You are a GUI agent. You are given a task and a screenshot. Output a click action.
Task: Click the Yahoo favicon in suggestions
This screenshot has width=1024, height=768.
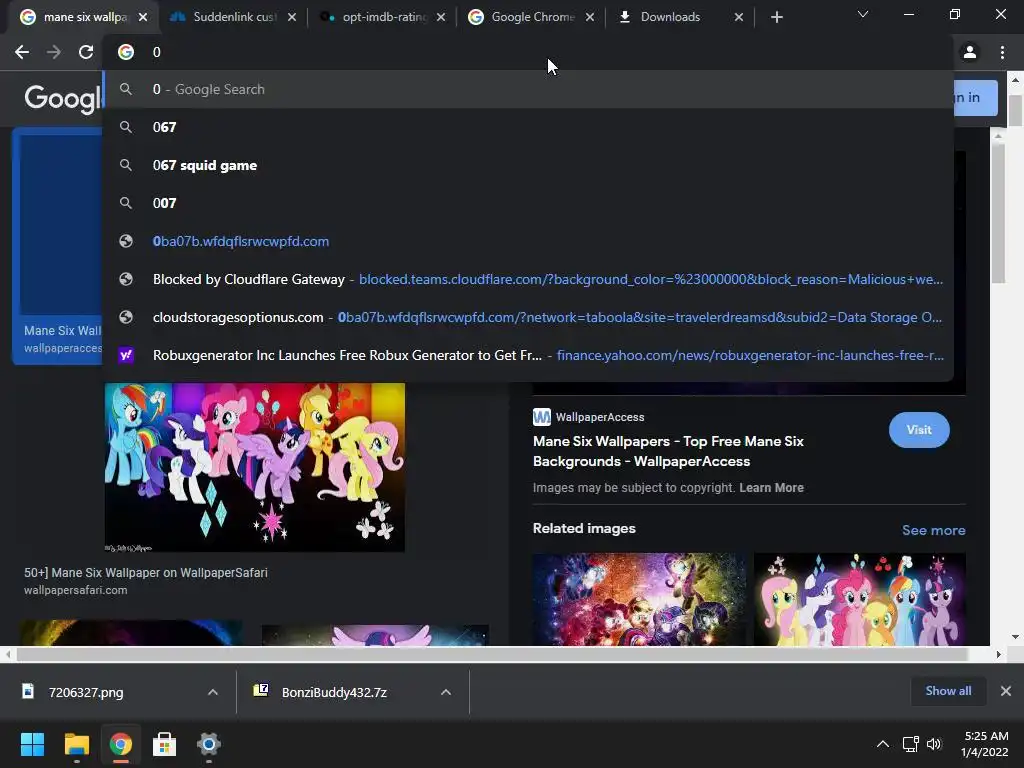[126, 355]
